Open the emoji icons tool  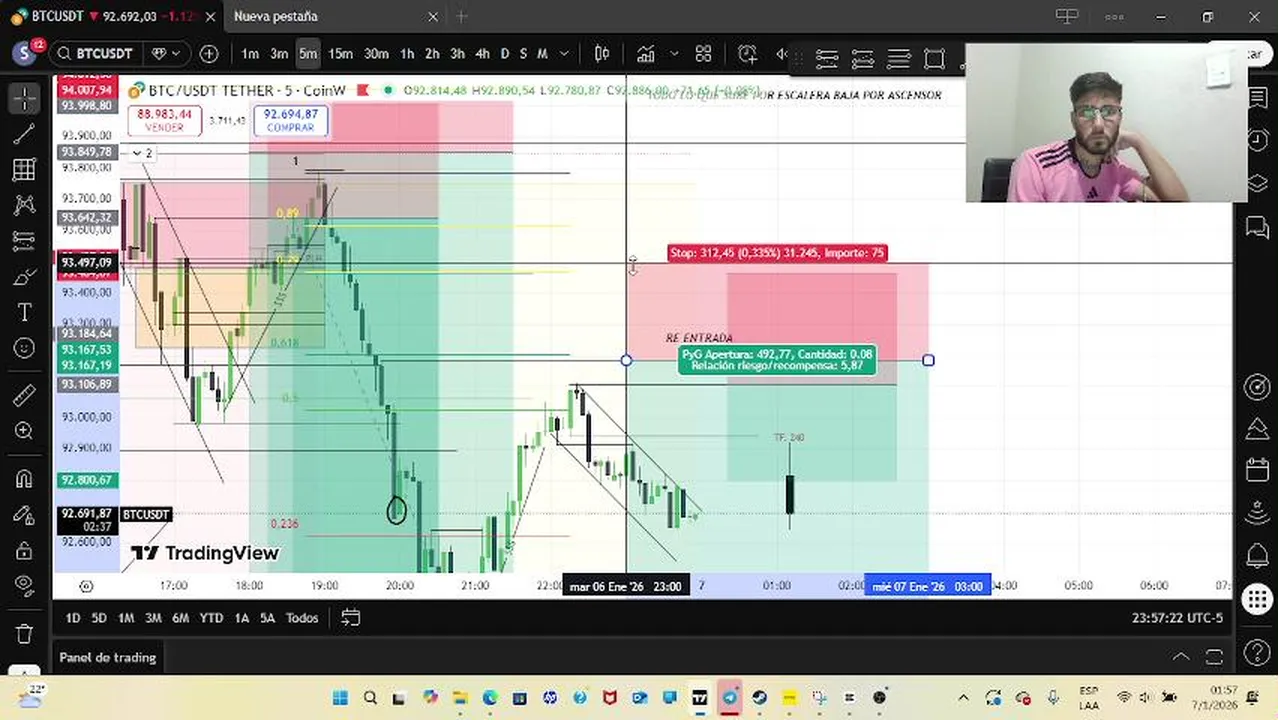pos(24,348)
